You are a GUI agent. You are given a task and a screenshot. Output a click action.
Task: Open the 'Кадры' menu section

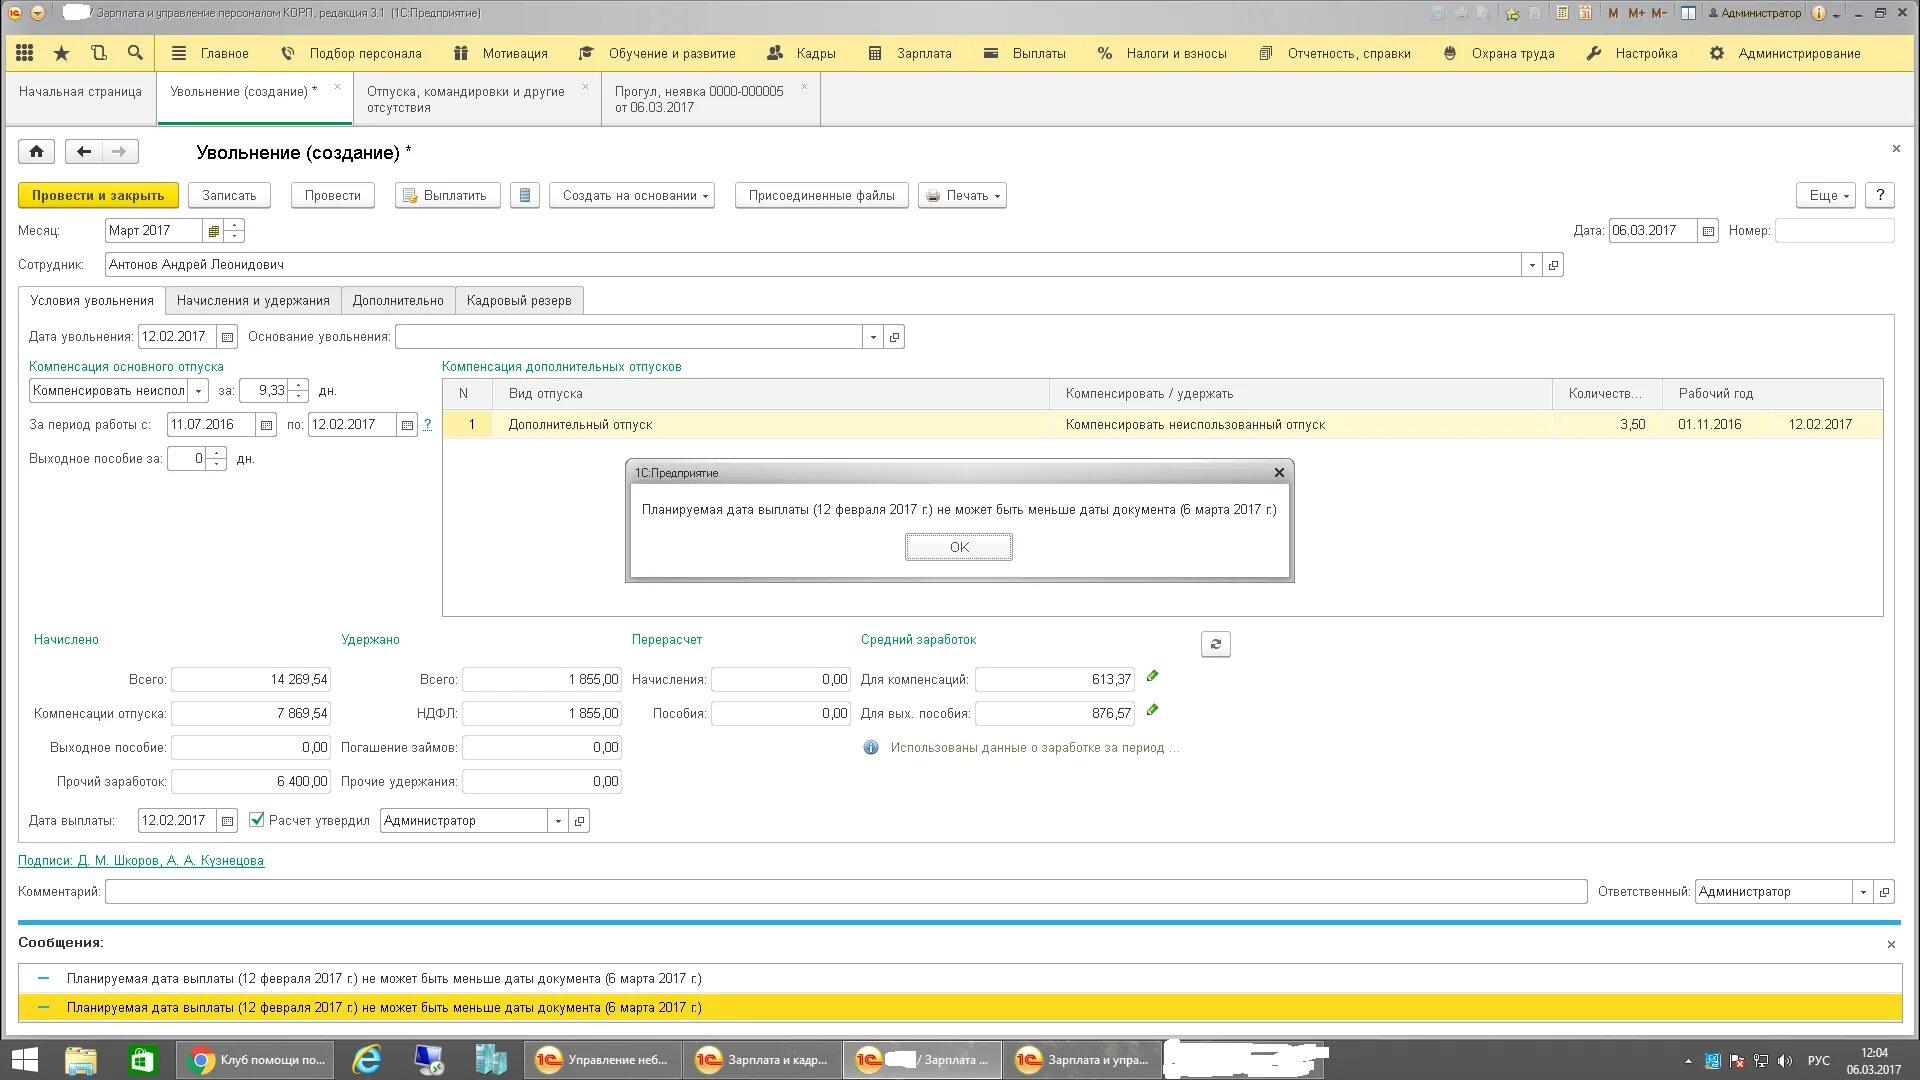point(801,53)
